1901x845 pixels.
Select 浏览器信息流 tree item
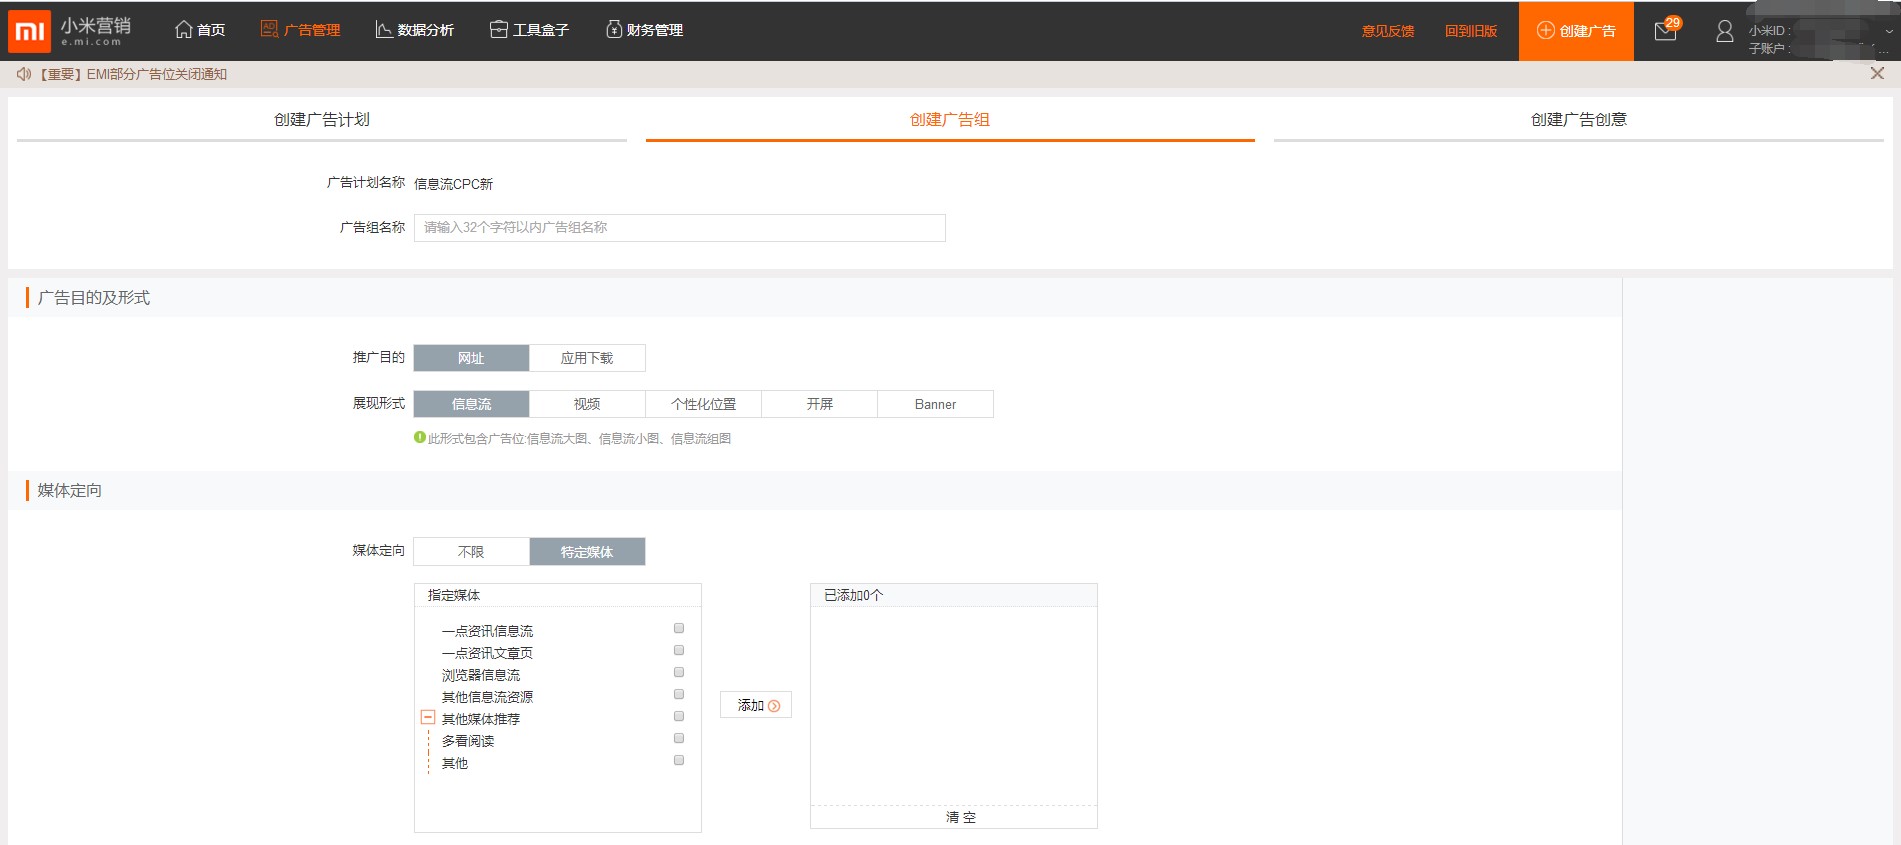tap(481, 675)
